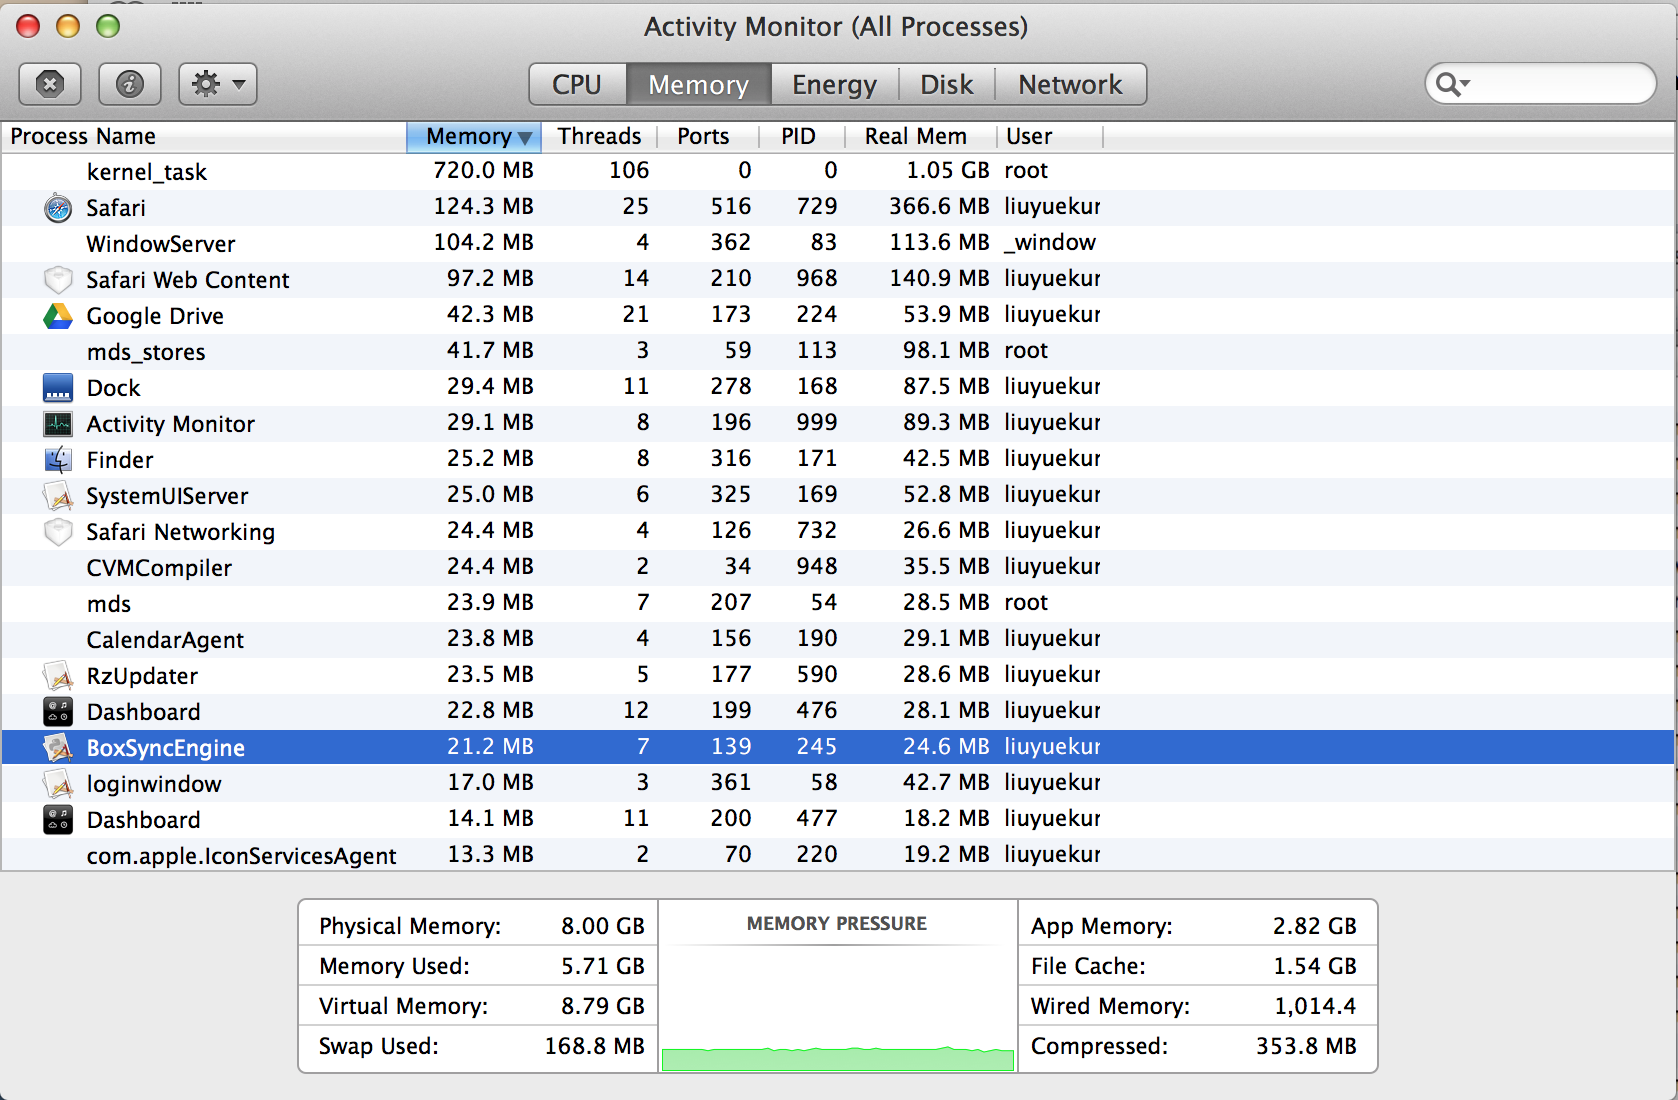Click the Safari Networking shield icon
The image size is (1678, 1100).
tap(58, 532)
